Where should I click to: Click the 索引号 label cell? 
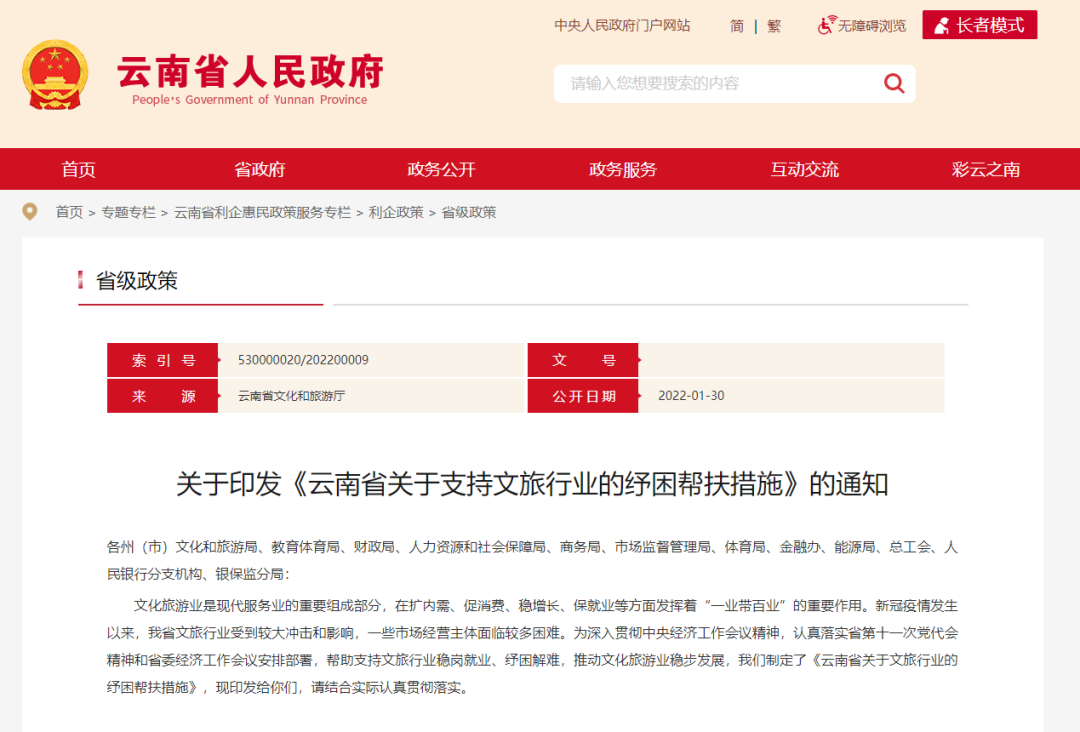[x=163, y=359]
